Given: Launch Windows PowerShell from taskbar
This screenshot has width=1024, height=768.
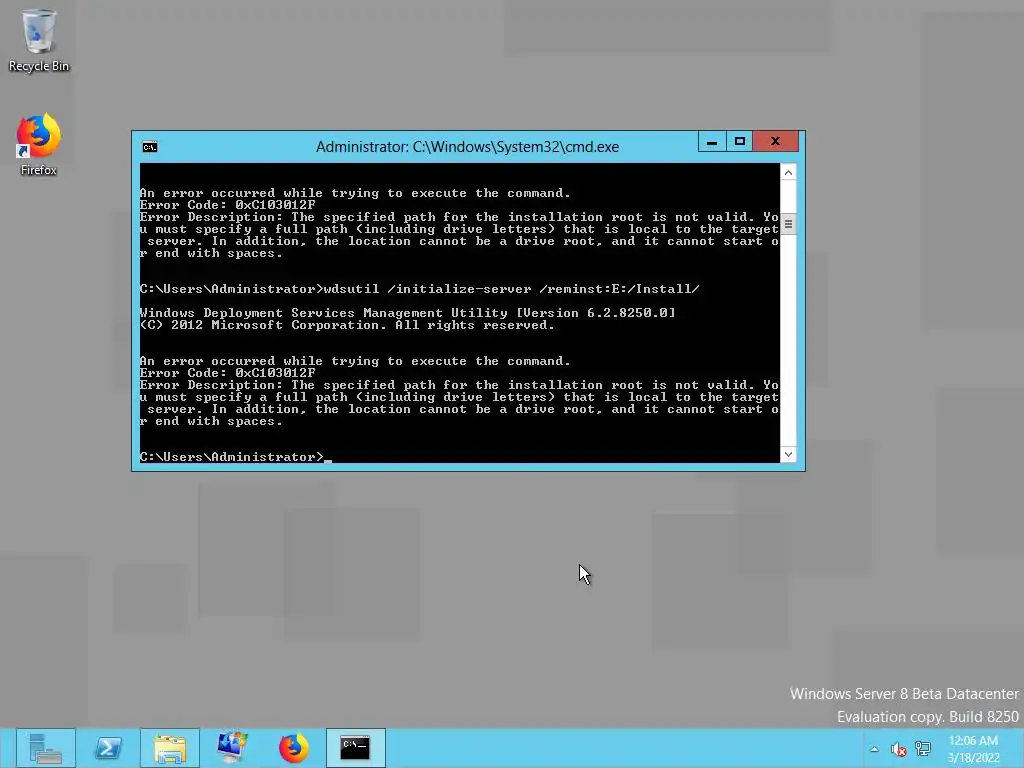Looking at the screenshot, I should [108, 748].
